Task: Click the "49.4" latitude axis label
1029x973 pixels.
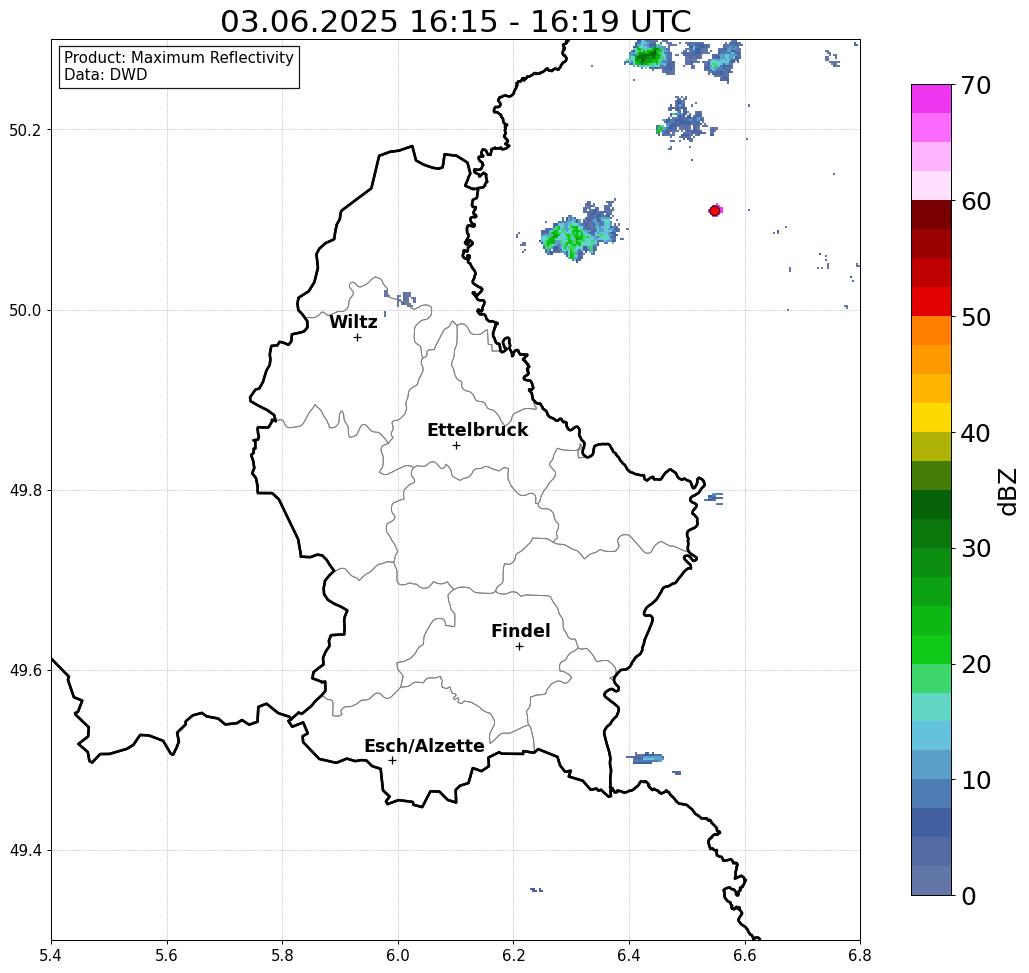Action: click(25, 851)
